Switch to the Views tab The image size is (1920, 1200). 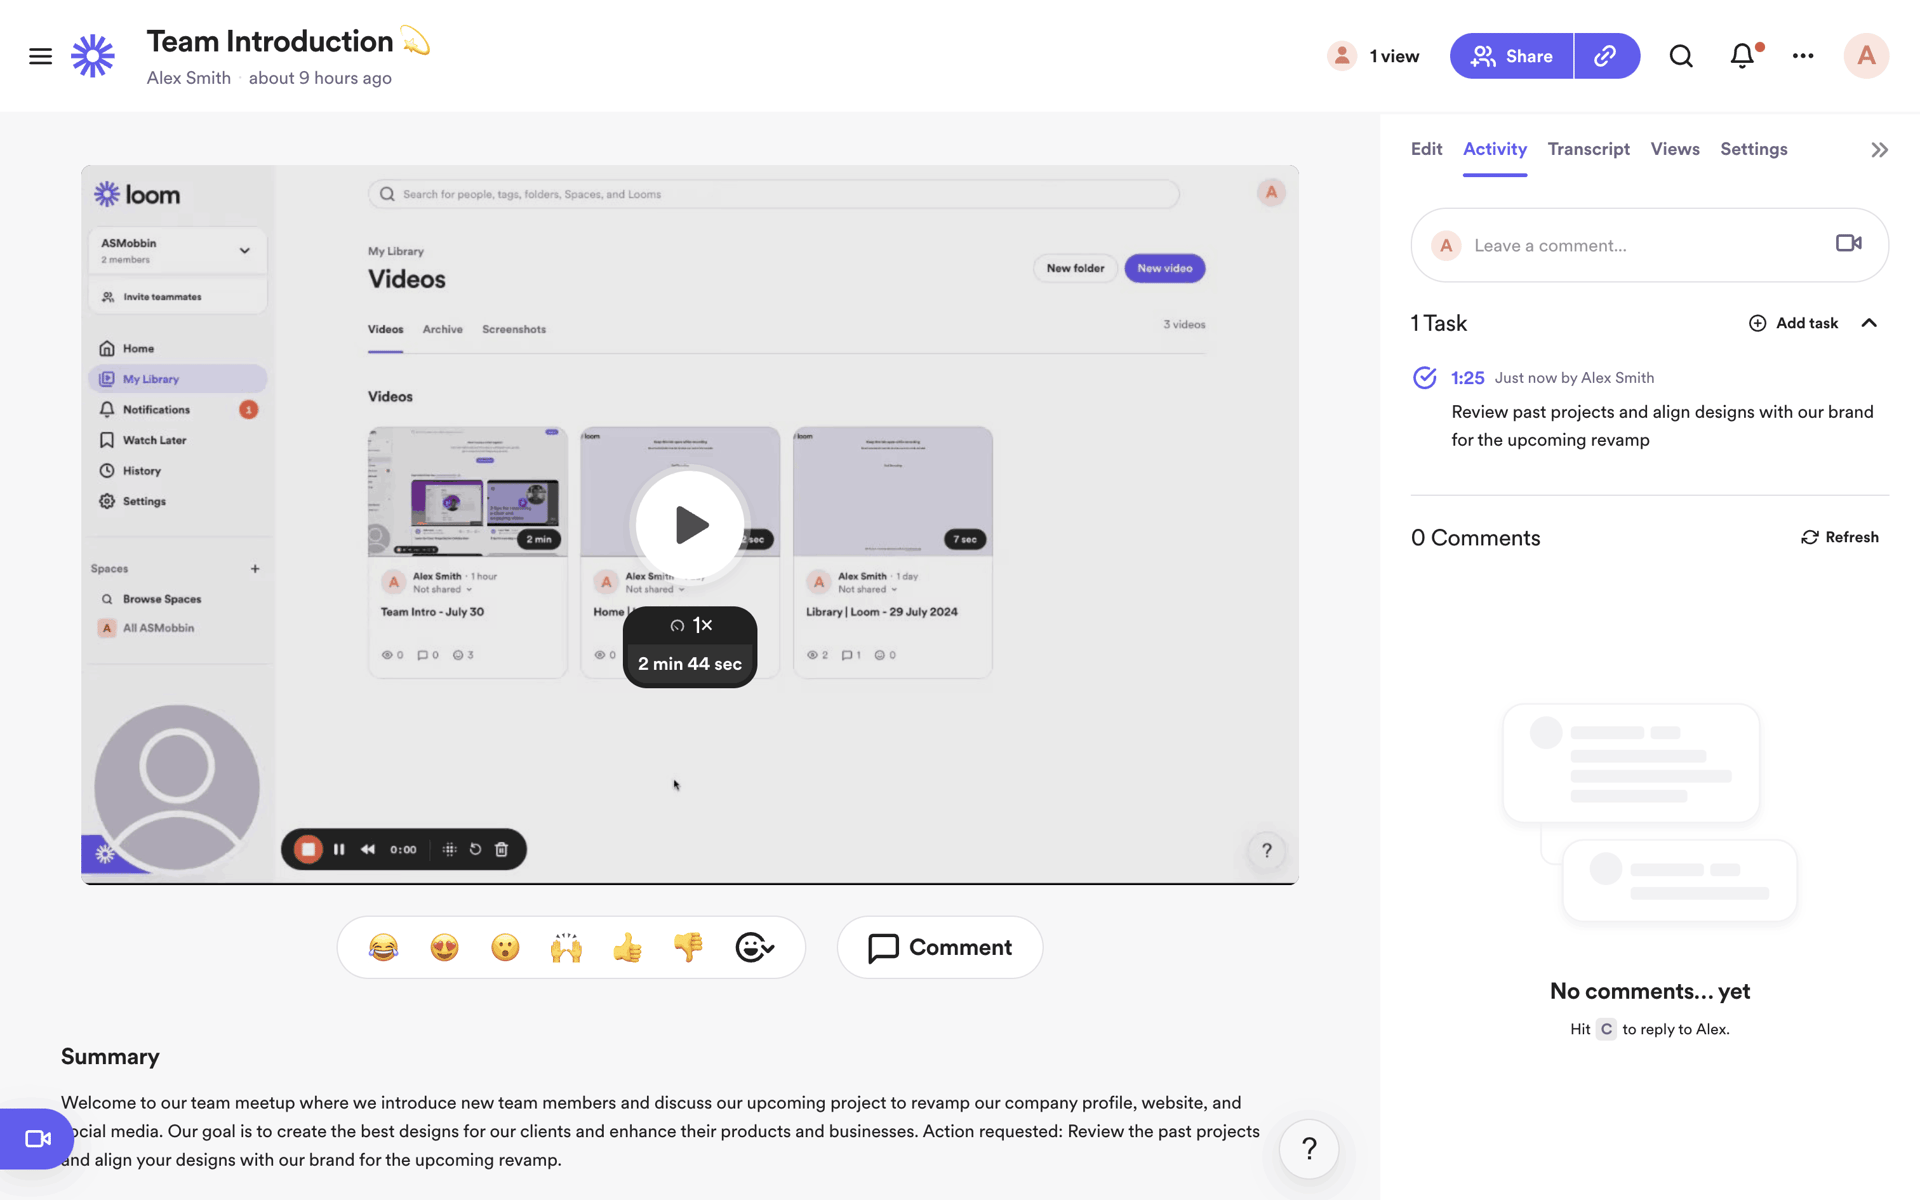(x=1674, y=149)
